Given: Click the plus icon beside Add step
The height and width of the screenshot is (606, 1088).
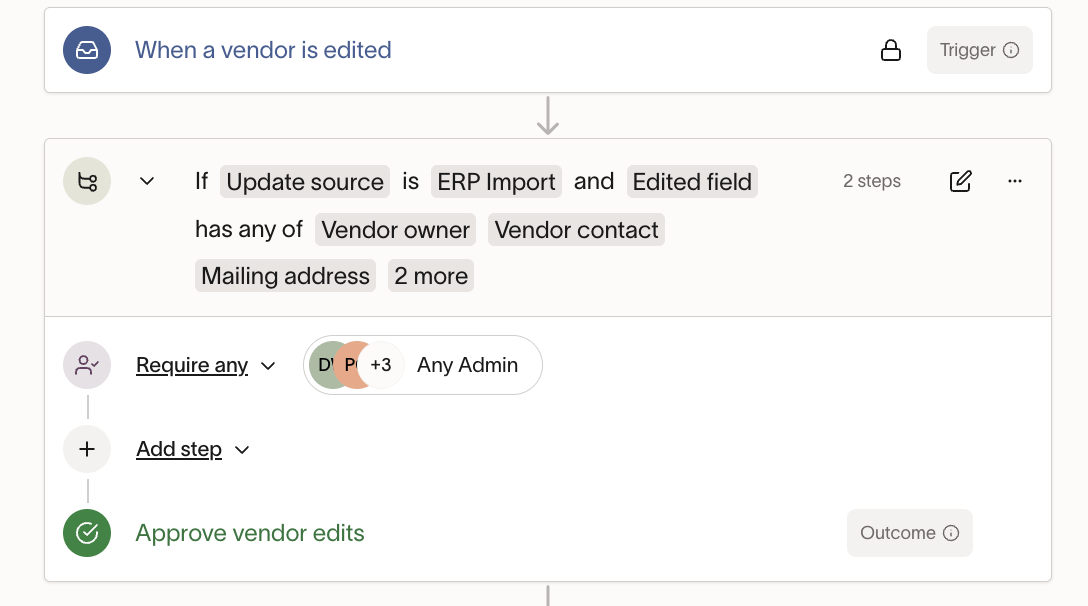Looking at the screenshot, I should point(87,449).
